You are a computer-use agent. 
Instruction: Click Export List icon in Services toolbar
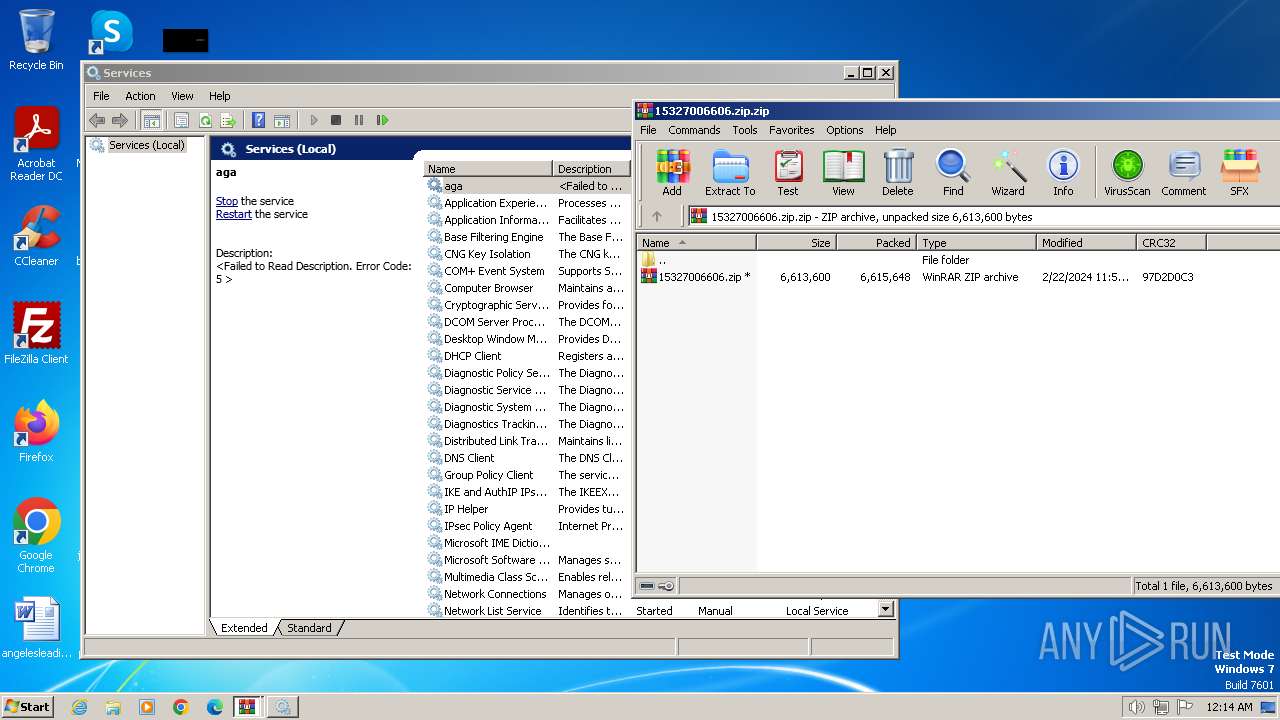(x=228, y=120)
